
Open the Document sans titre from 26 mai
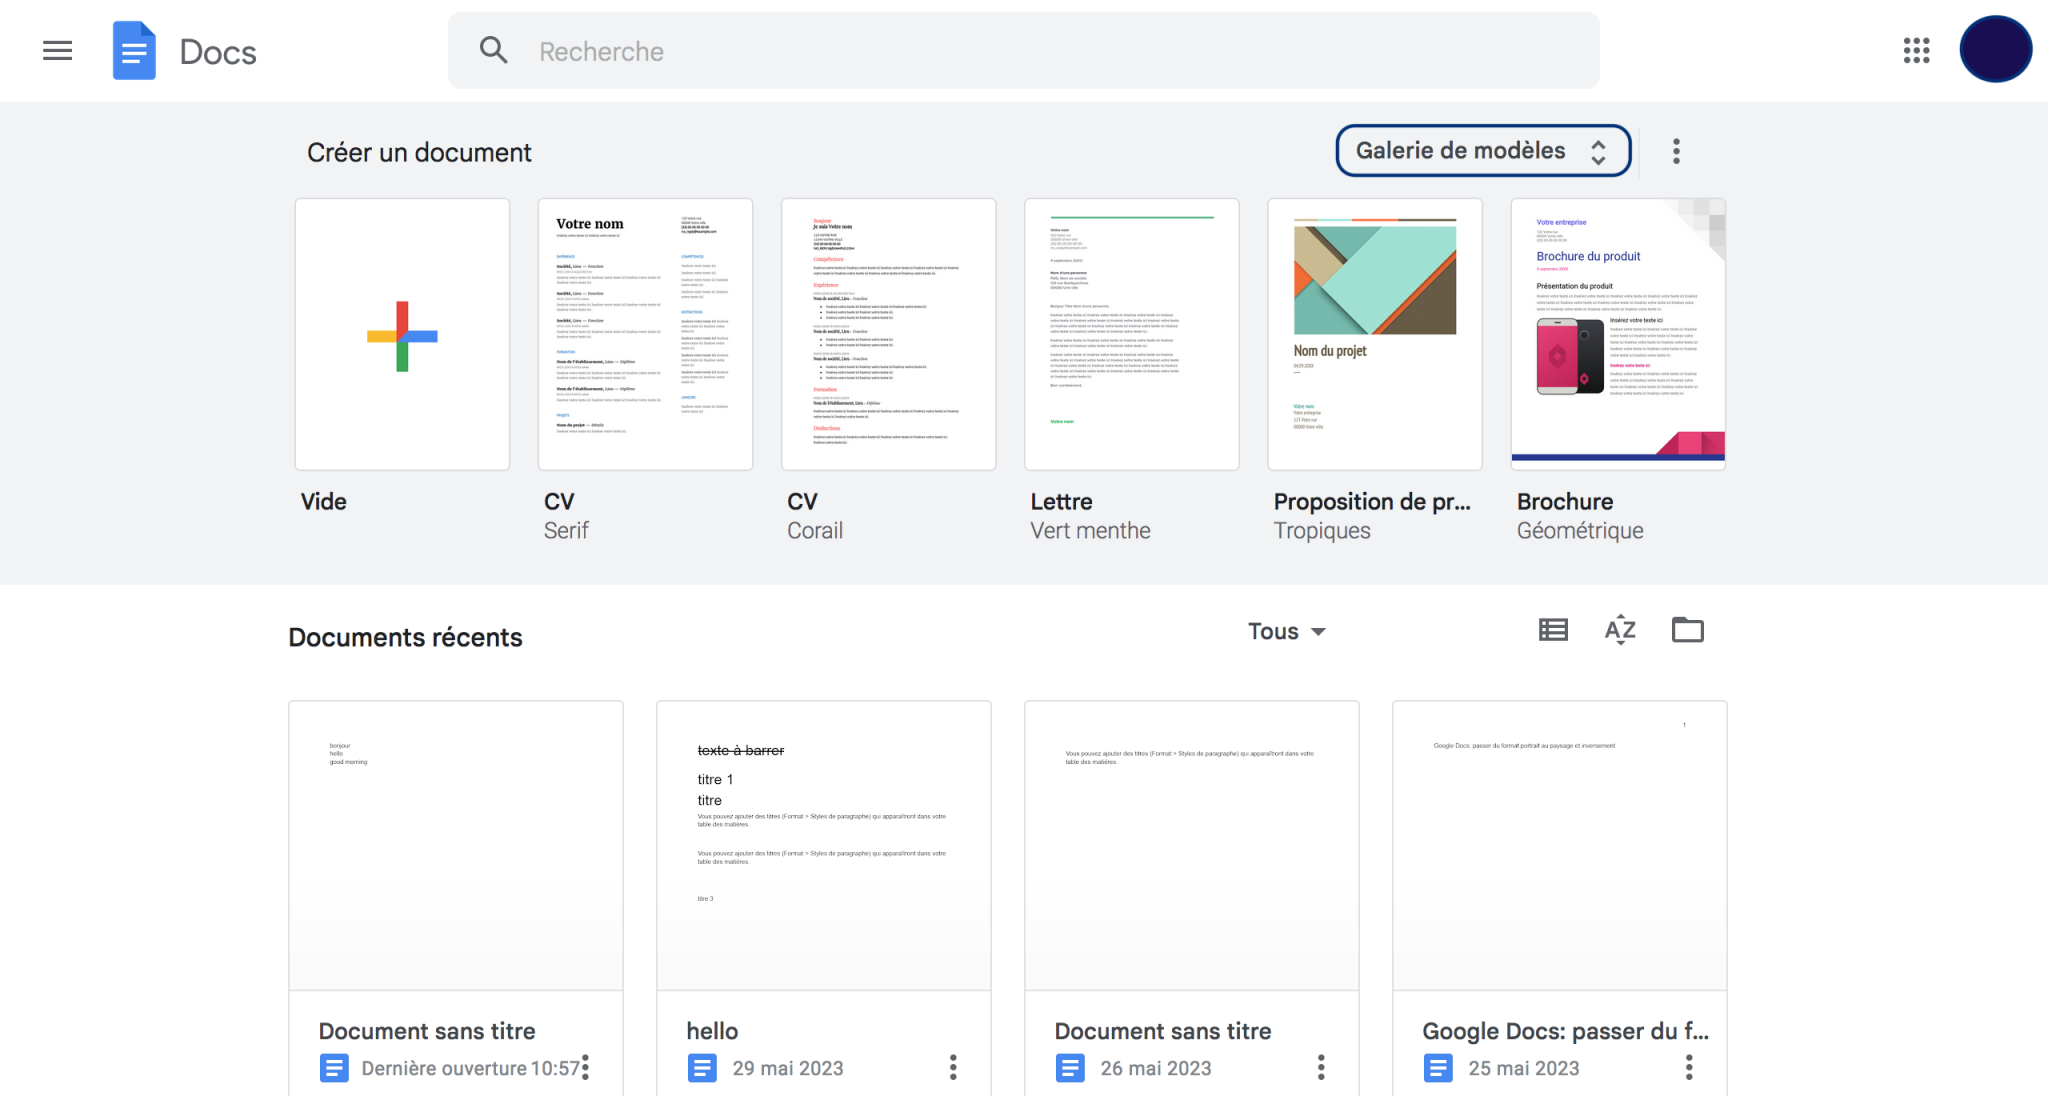(x=1192, y=846)
